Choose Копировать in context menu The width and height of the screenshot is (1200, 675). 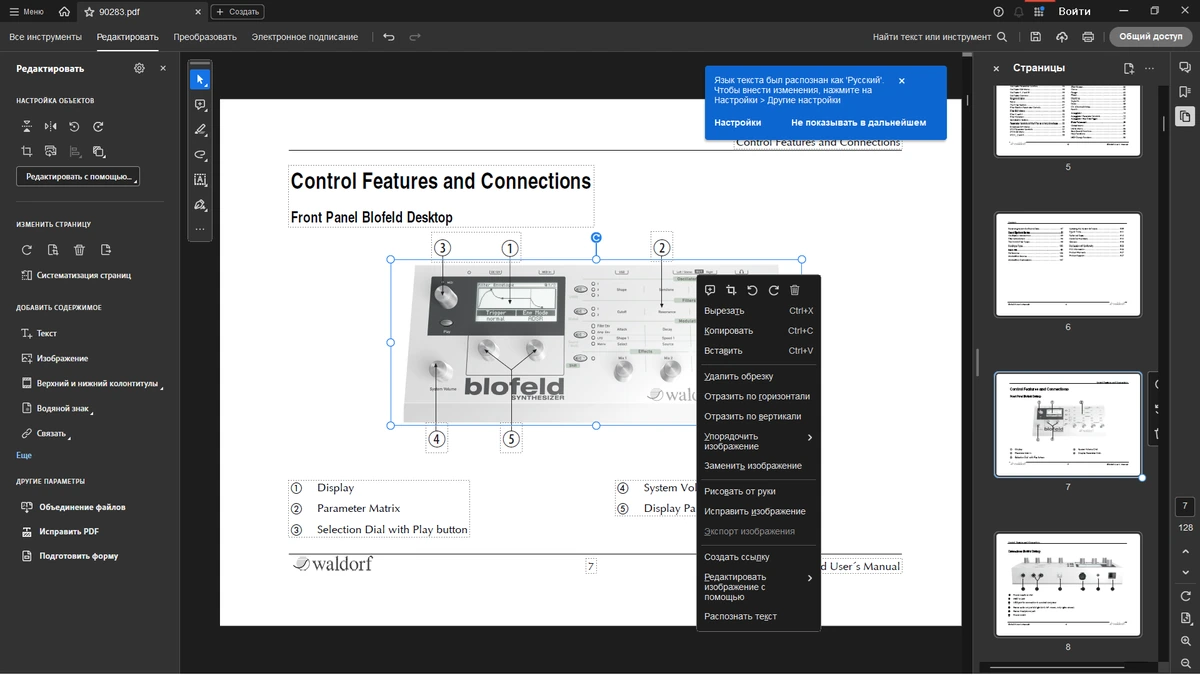coord(758,331)
